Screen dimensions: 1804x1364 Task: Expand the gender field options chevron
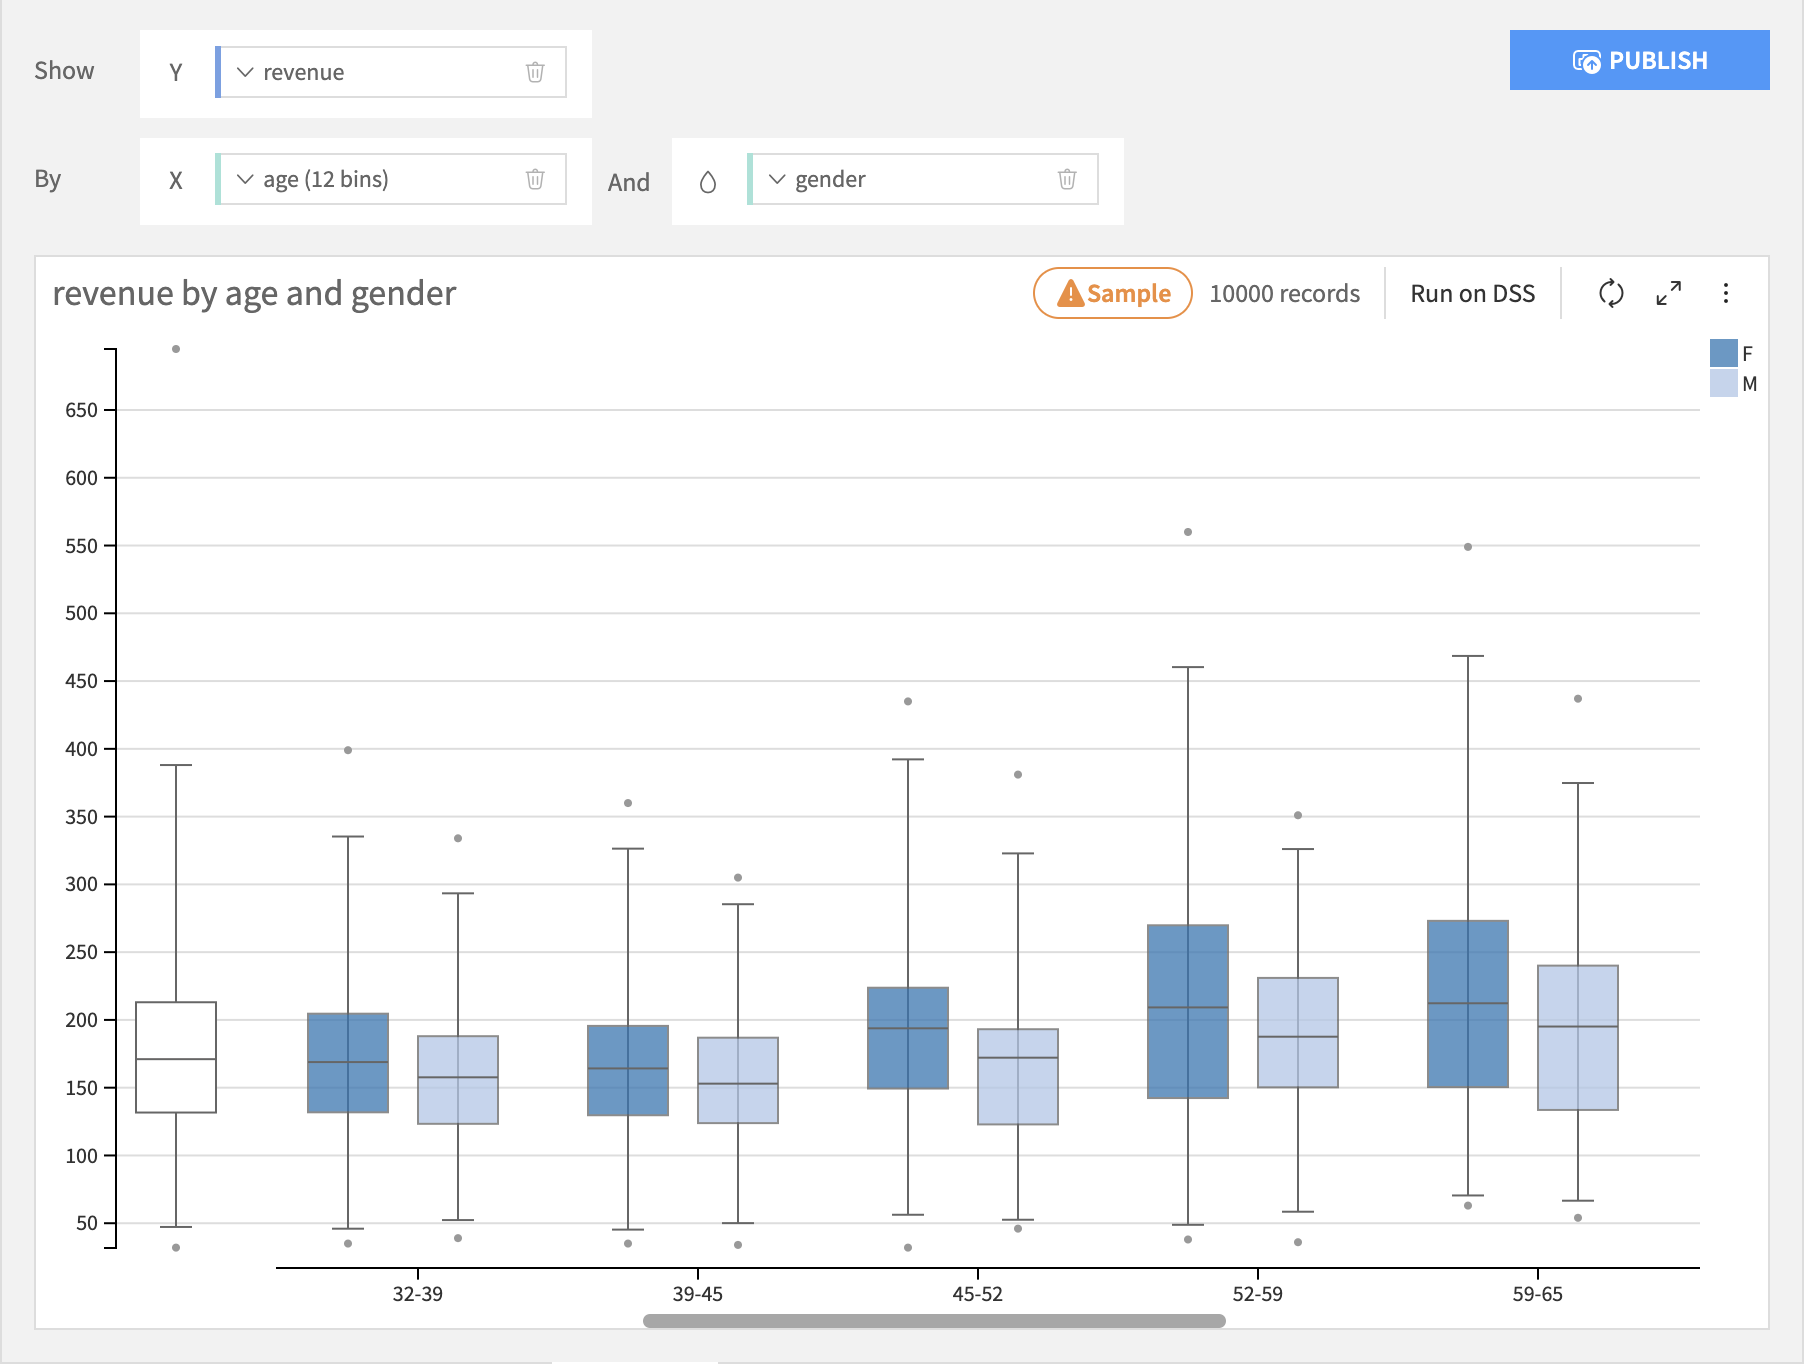pyautogui.click(x=777, y=179)
